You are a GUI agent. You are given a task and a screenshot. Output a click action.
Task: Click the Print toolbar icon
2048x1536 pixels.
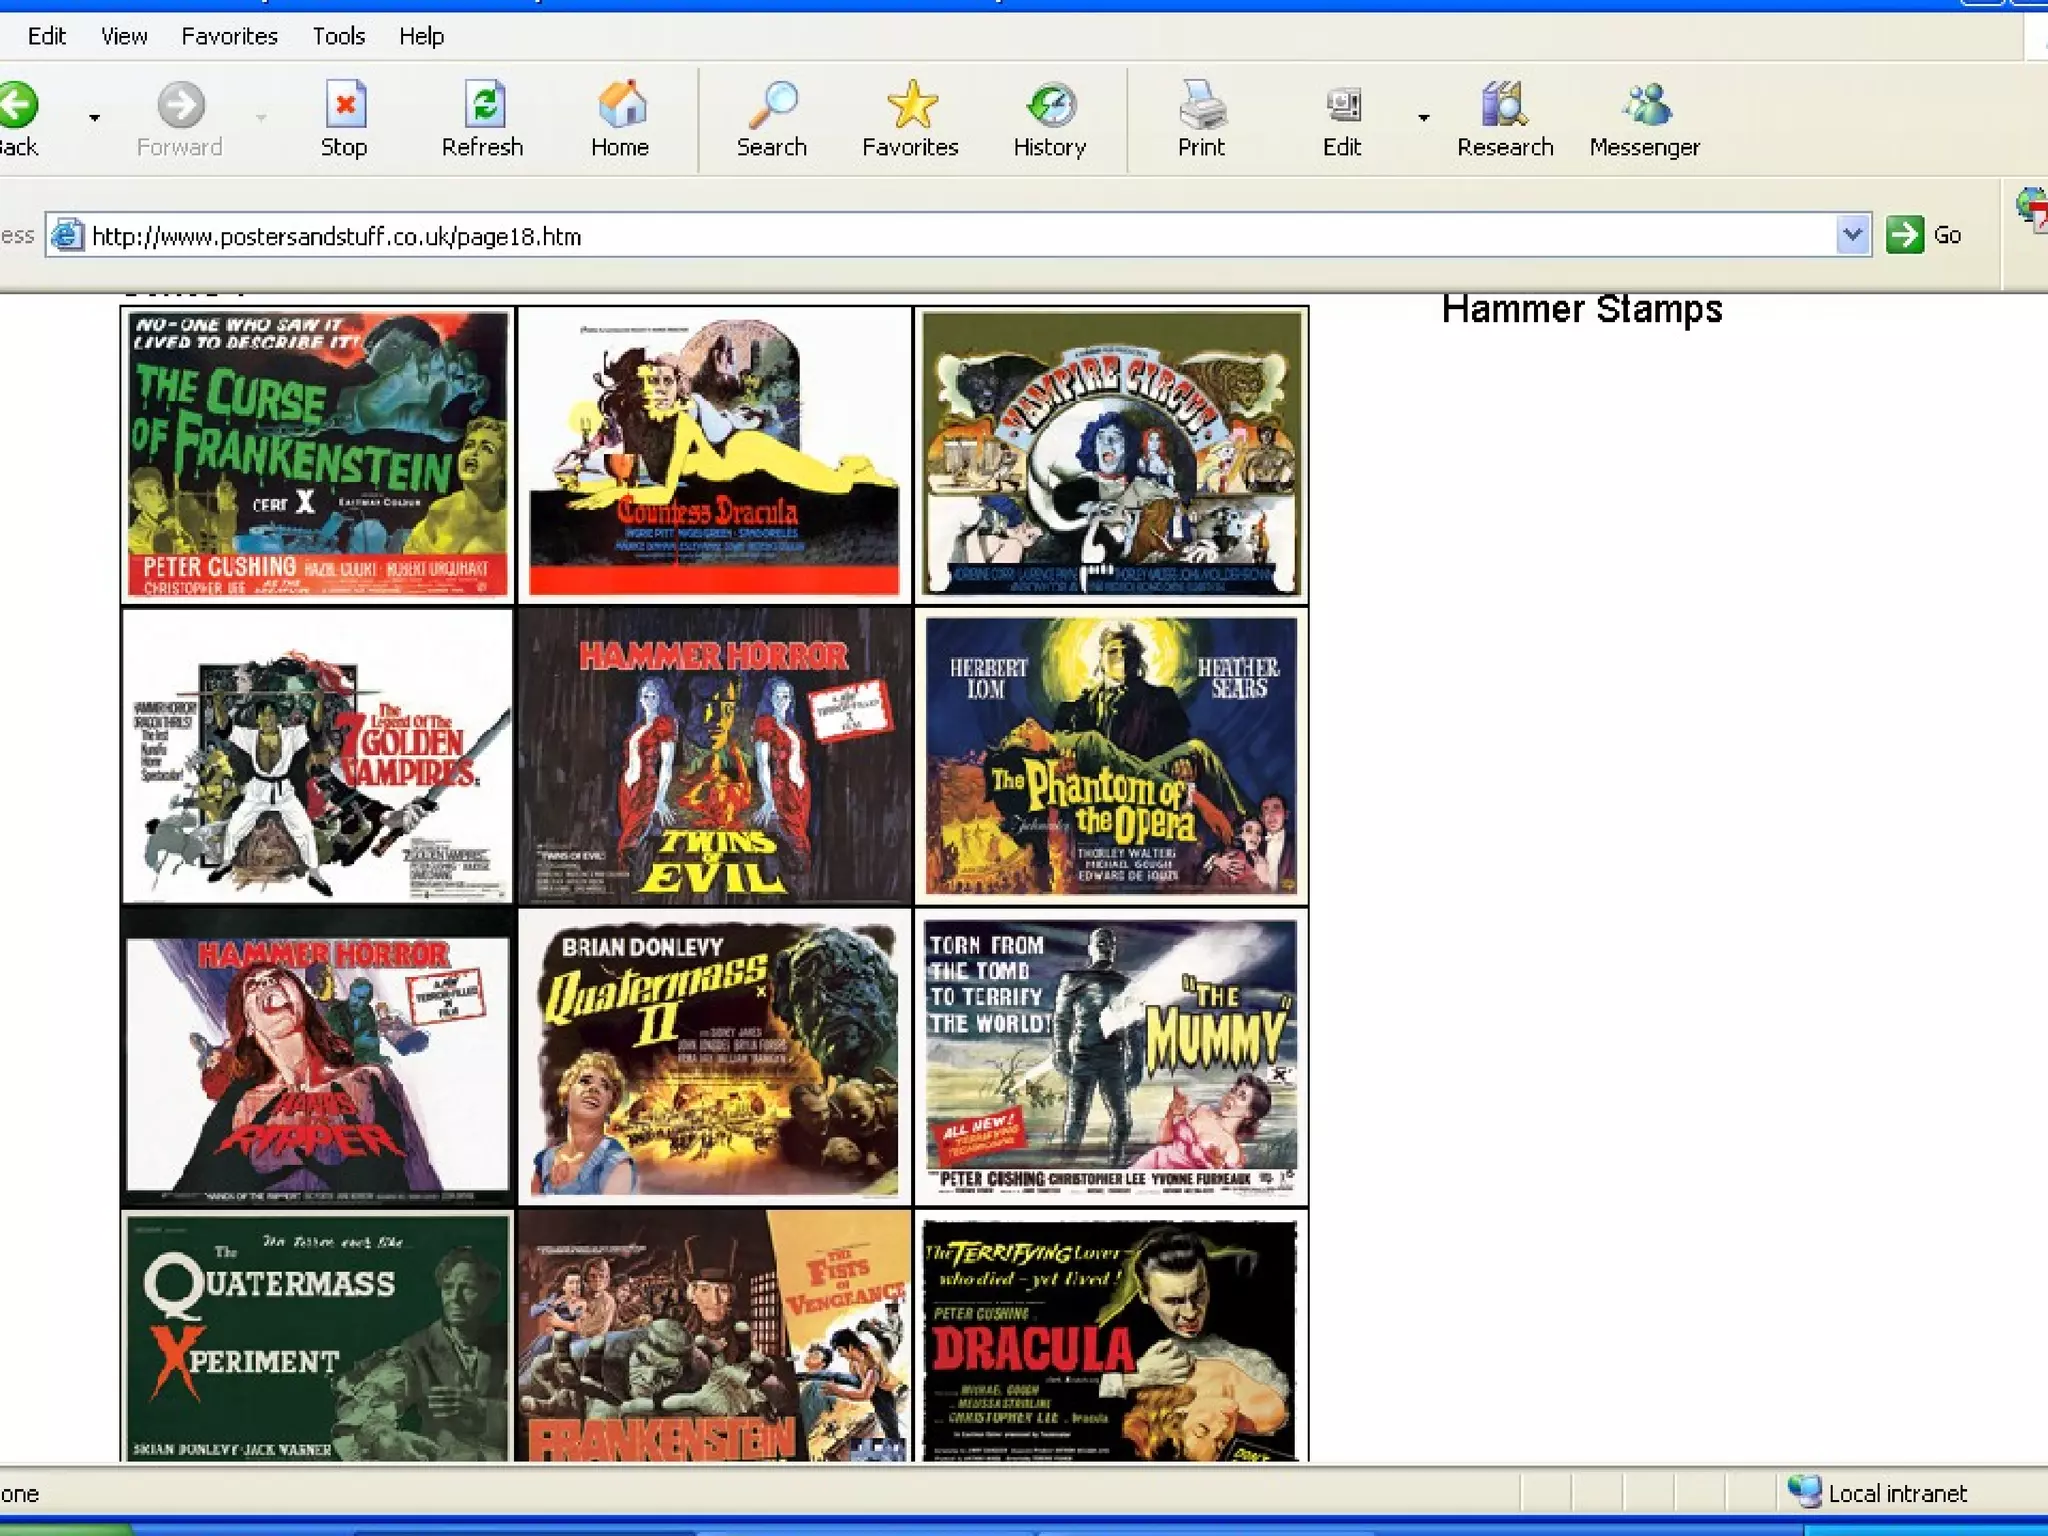[1201, 106]
